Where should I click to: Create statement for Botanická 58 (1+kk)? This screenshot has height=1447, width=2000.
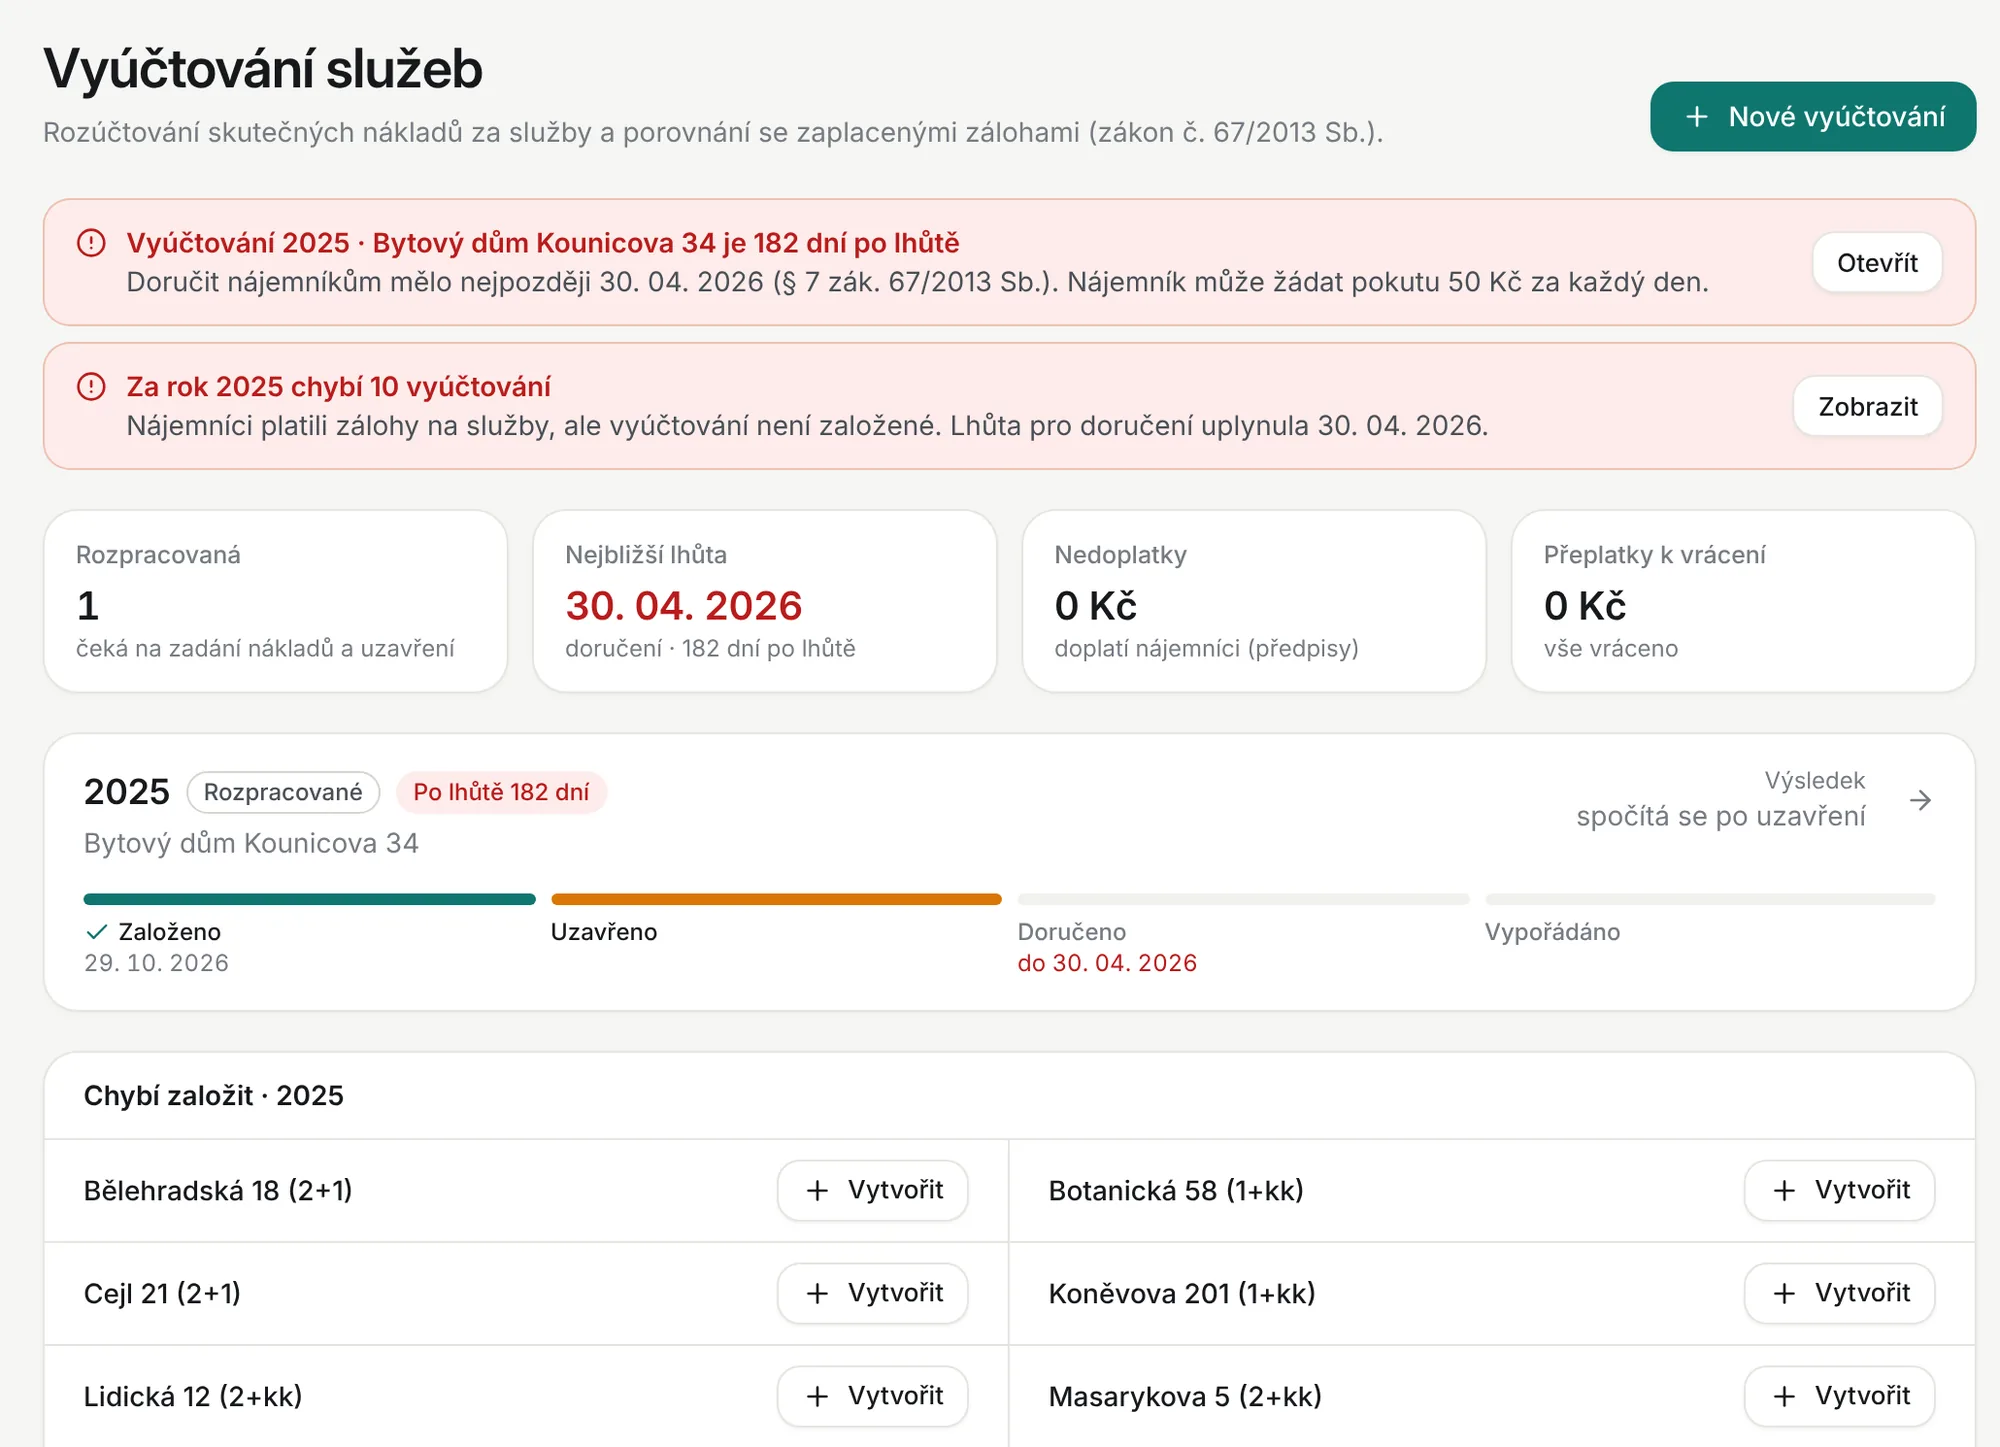click(x=1839, y=1190)
